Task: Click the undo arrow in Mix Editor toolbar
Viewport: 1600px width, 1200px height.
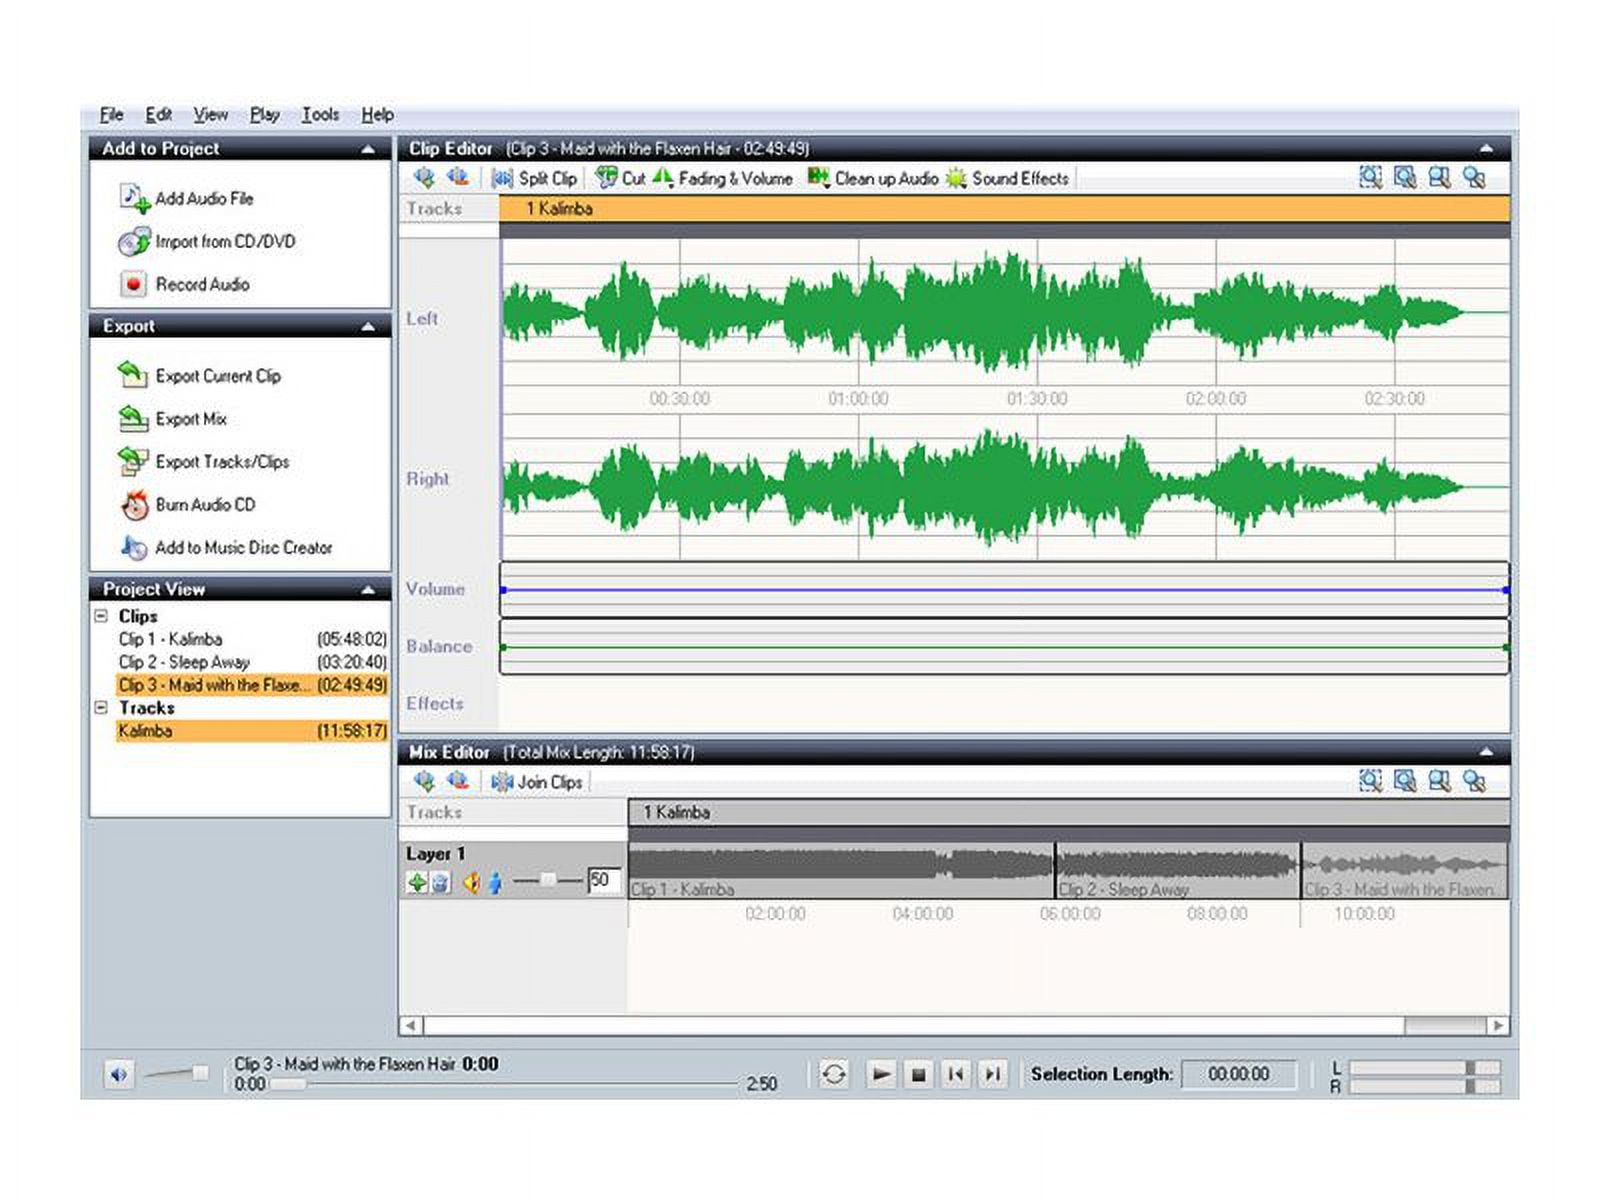Action: click(x=424, y=781)
